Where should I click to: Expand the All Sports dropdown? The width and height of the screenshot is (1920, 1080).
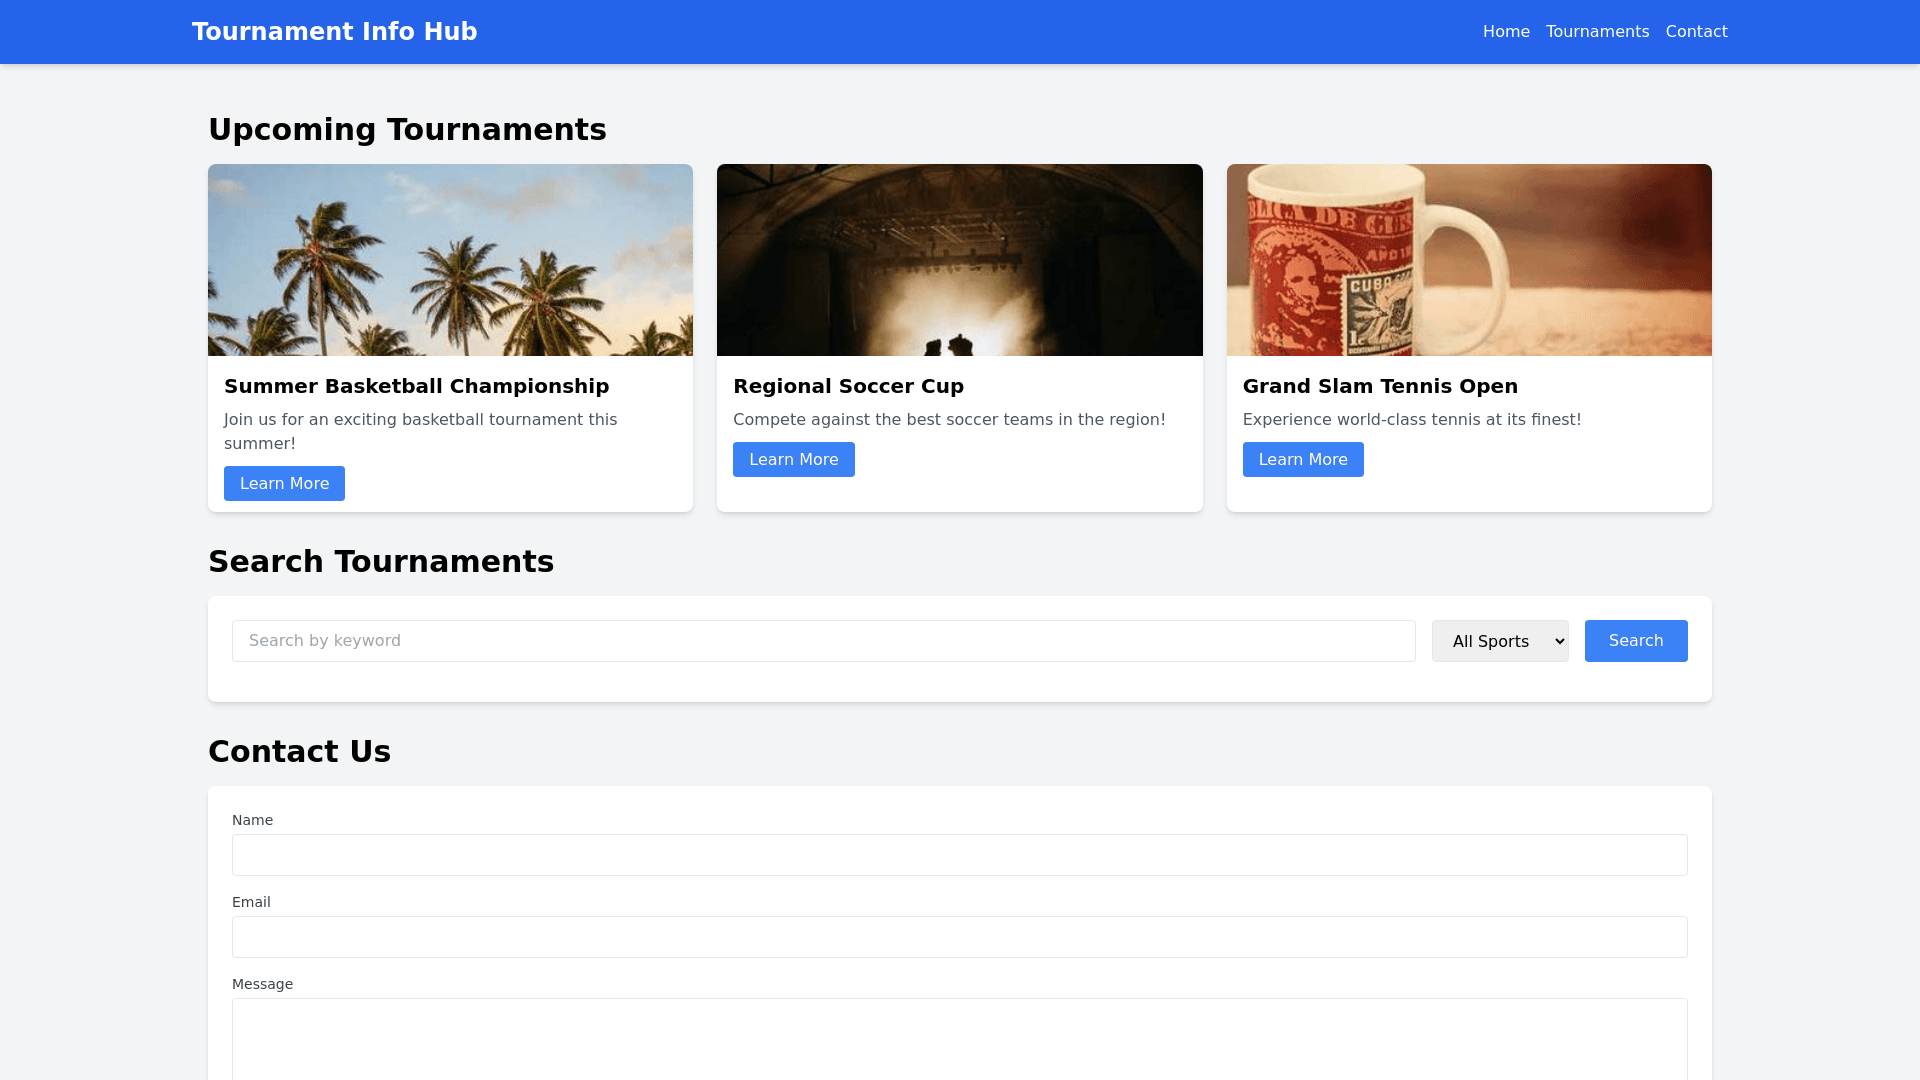[1499, 641]
